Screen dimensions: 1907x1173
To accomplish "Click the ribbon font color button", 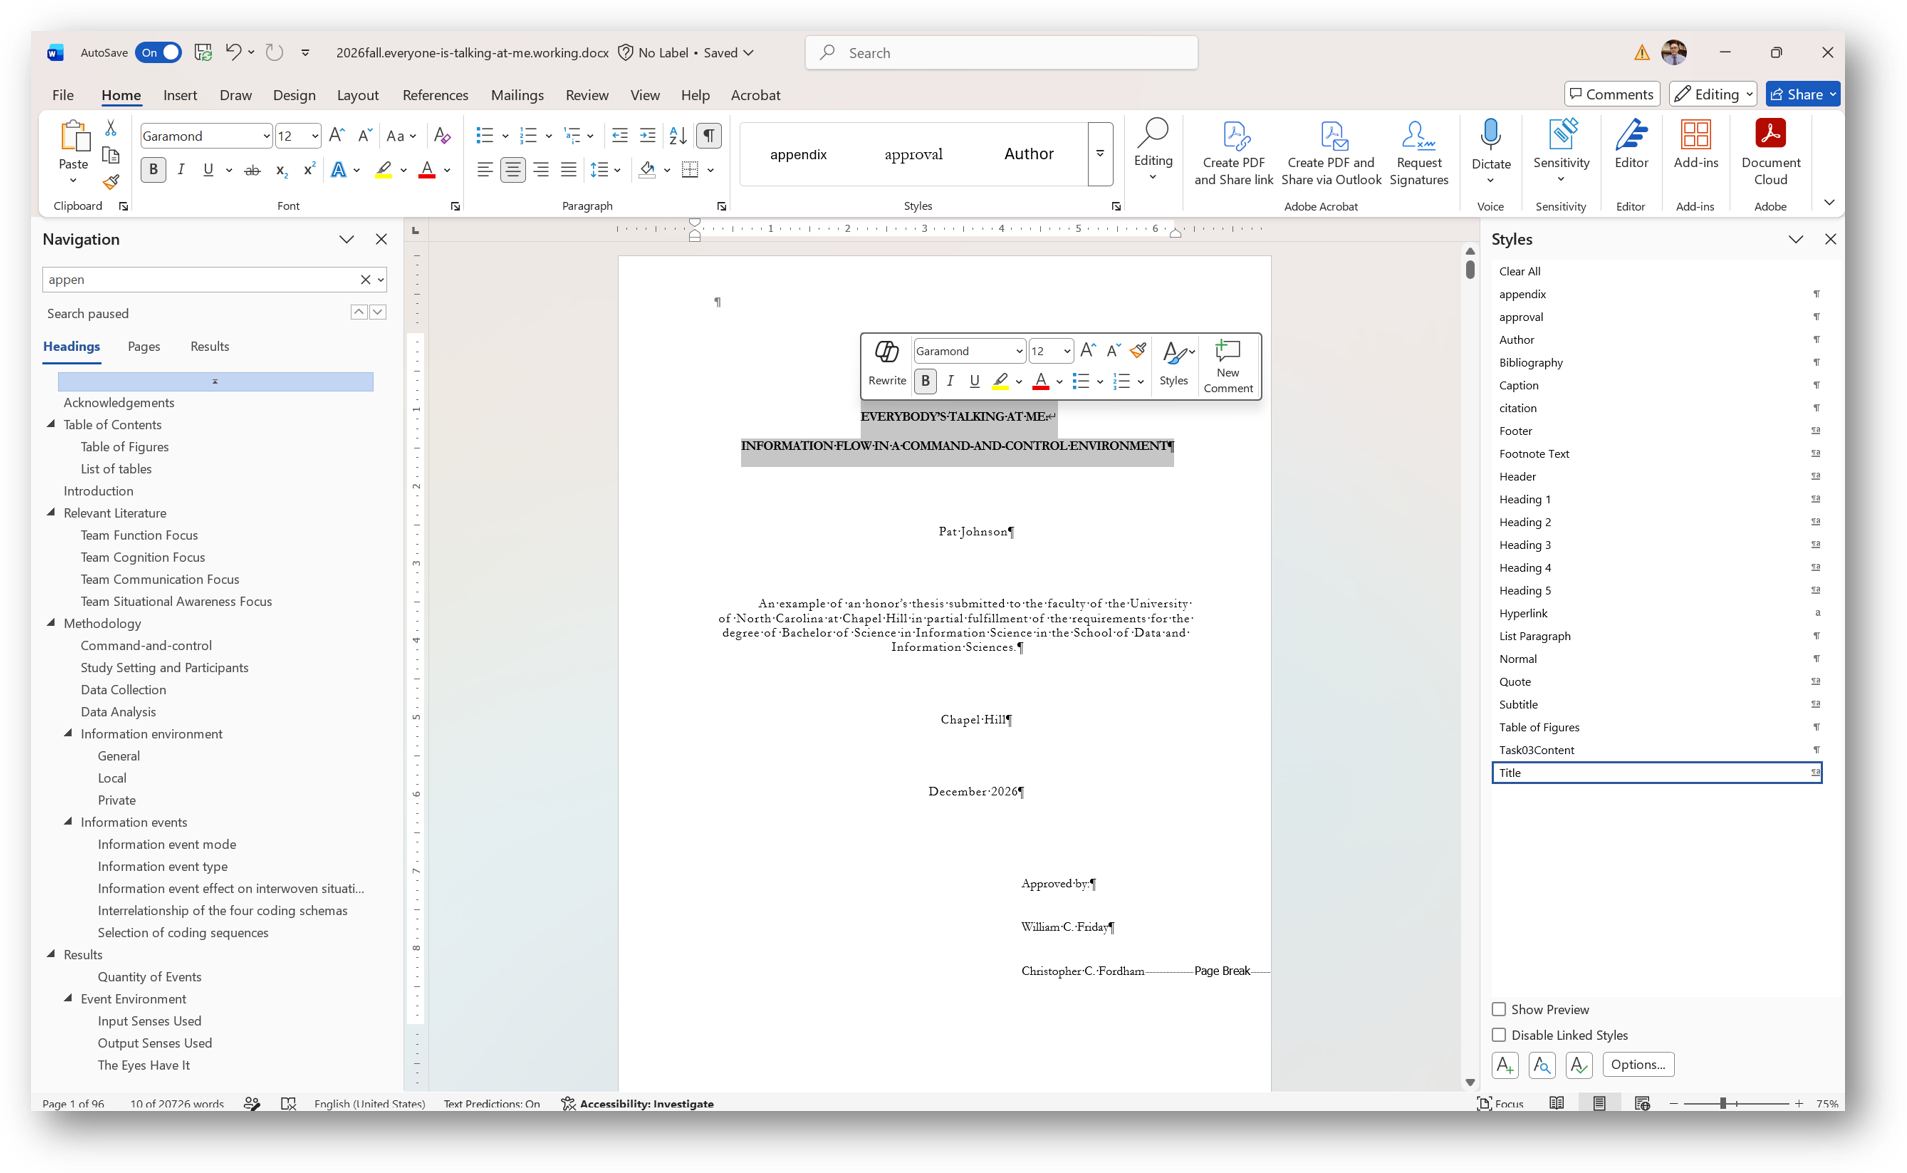I will click(x=427, y=170).
